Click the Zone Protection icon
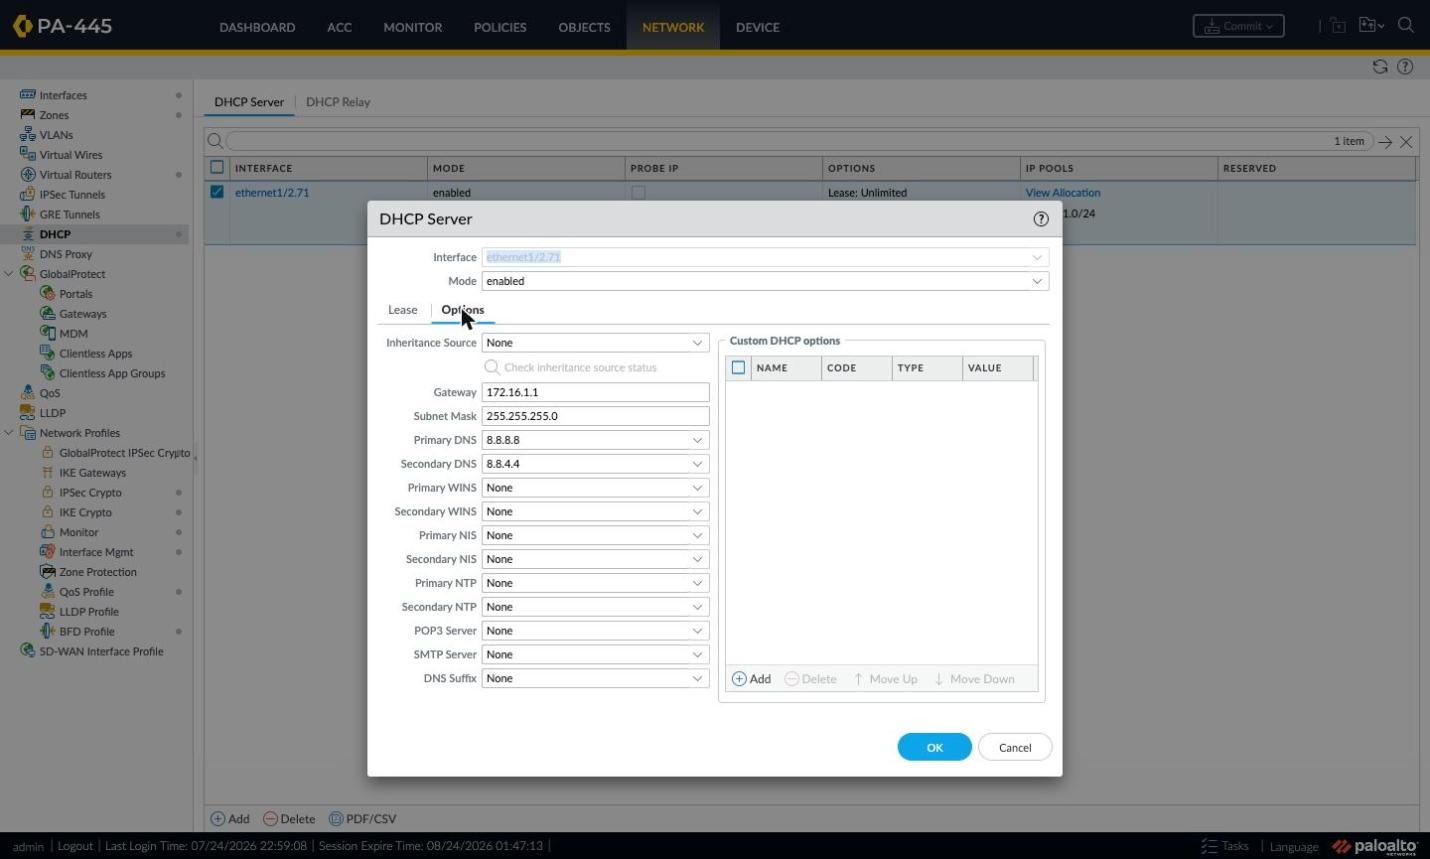The height and width of the screenshot is (859, 1430). tap(47, 572)
